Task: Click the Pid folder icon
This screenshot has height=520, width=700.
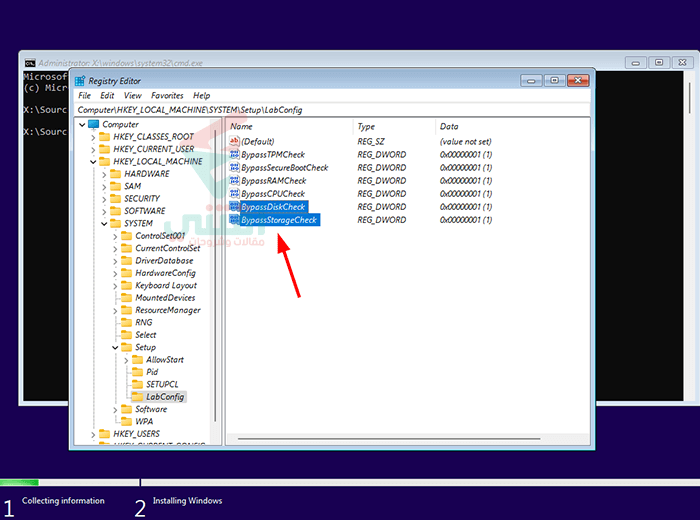Action: 138,372
